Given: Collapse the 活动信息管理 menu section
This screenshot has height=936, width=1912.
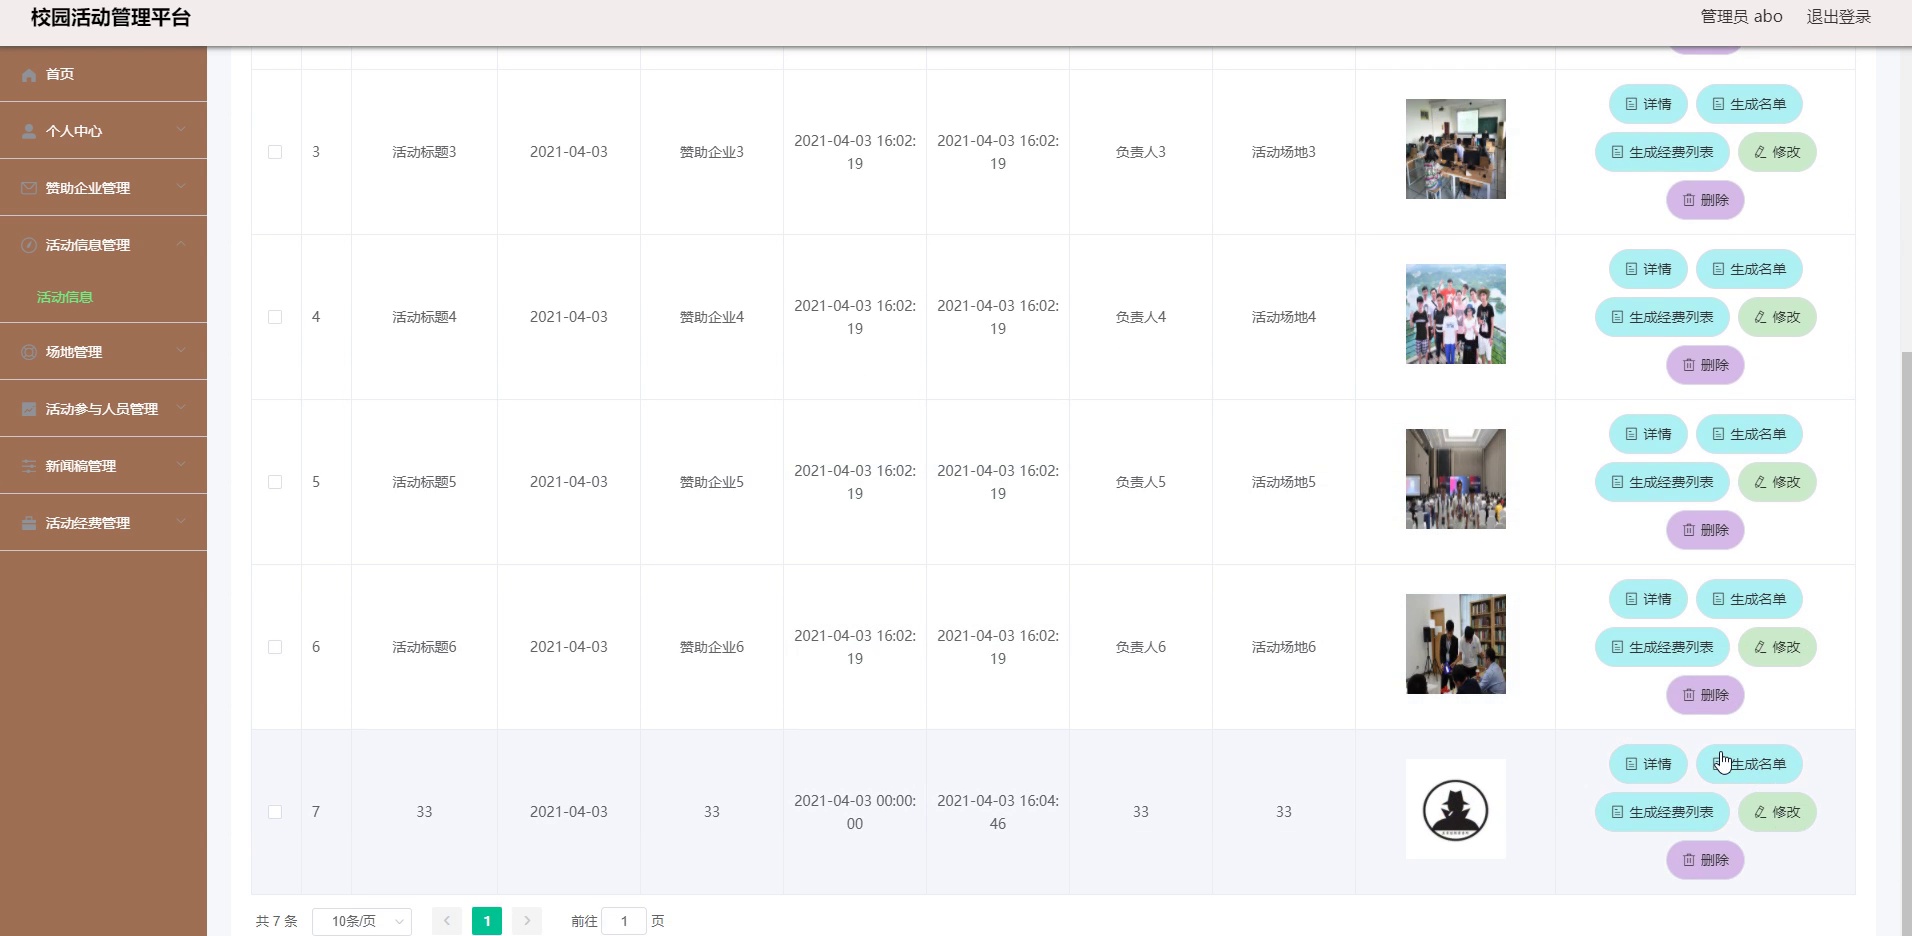Looking at the screenshot, I should (x=181, y=244).
